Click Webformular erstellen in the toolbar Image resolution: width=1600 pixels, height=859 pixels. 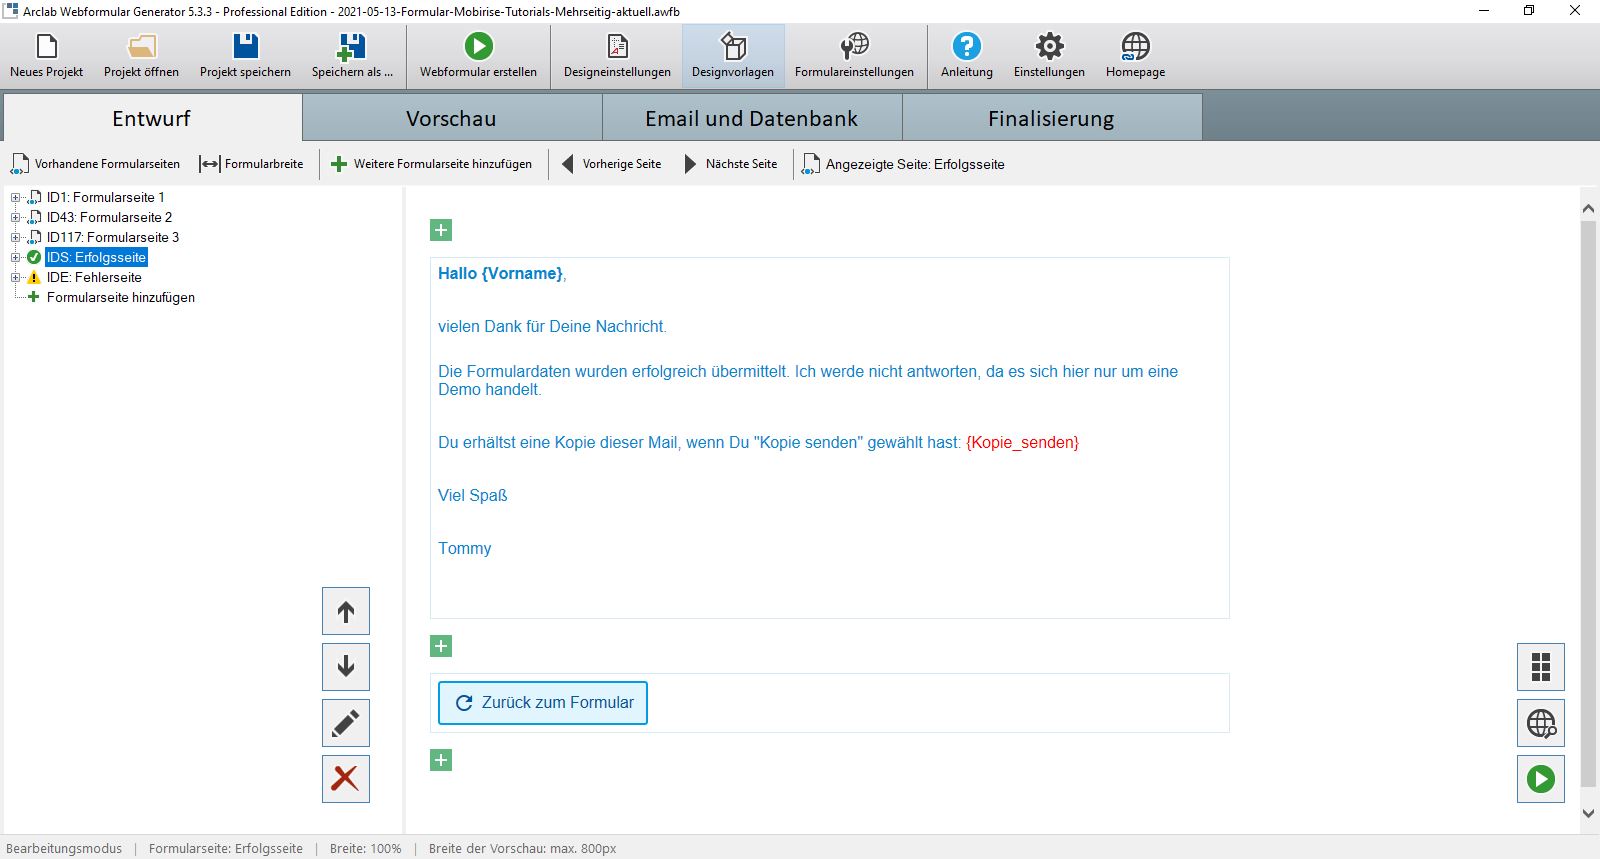478,57
